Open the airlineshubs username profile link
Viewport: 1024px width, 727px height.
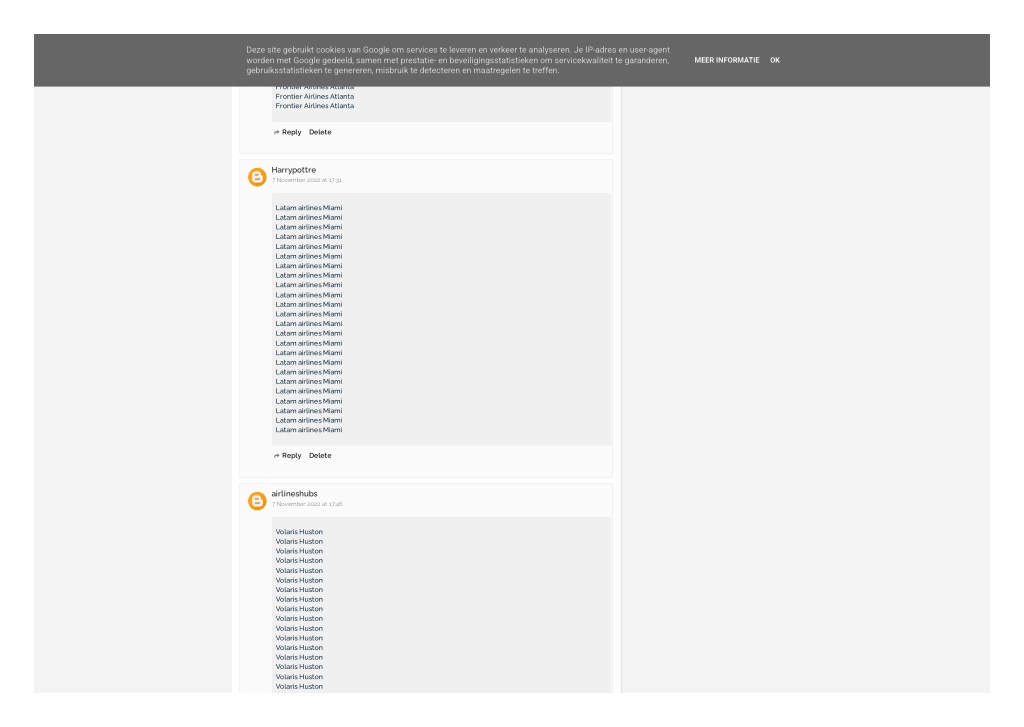point(295,494)
